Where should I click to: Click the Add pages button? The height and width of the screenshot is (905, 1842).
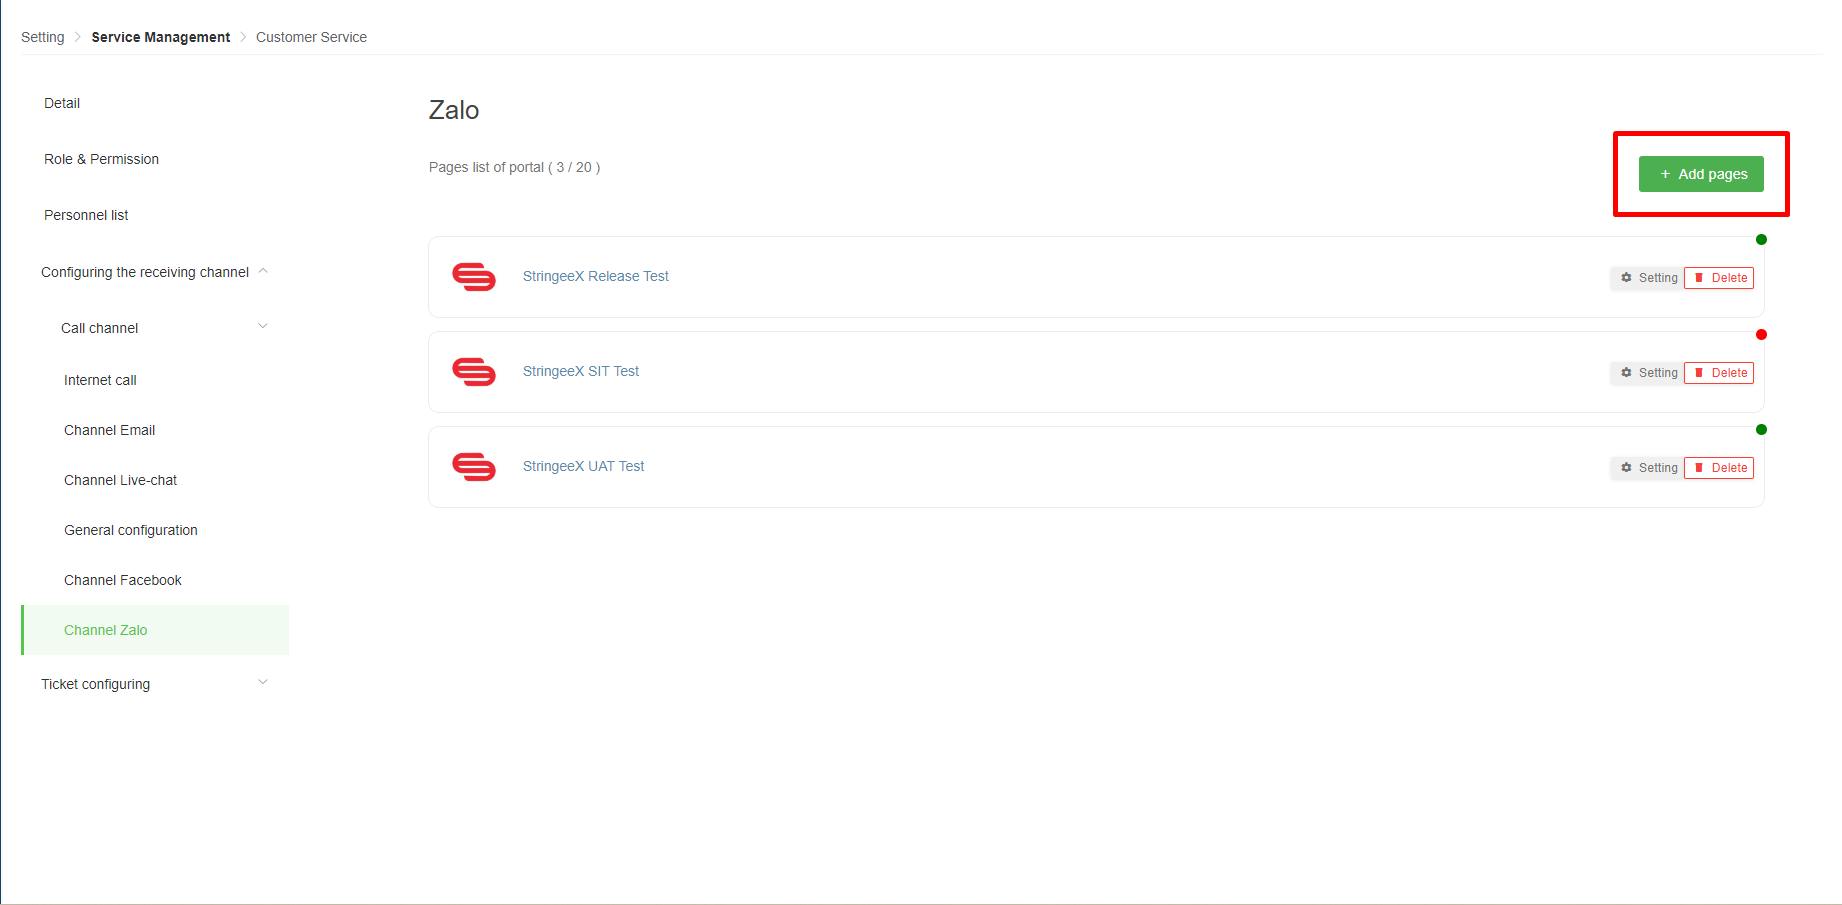[x=1701, y=174]
